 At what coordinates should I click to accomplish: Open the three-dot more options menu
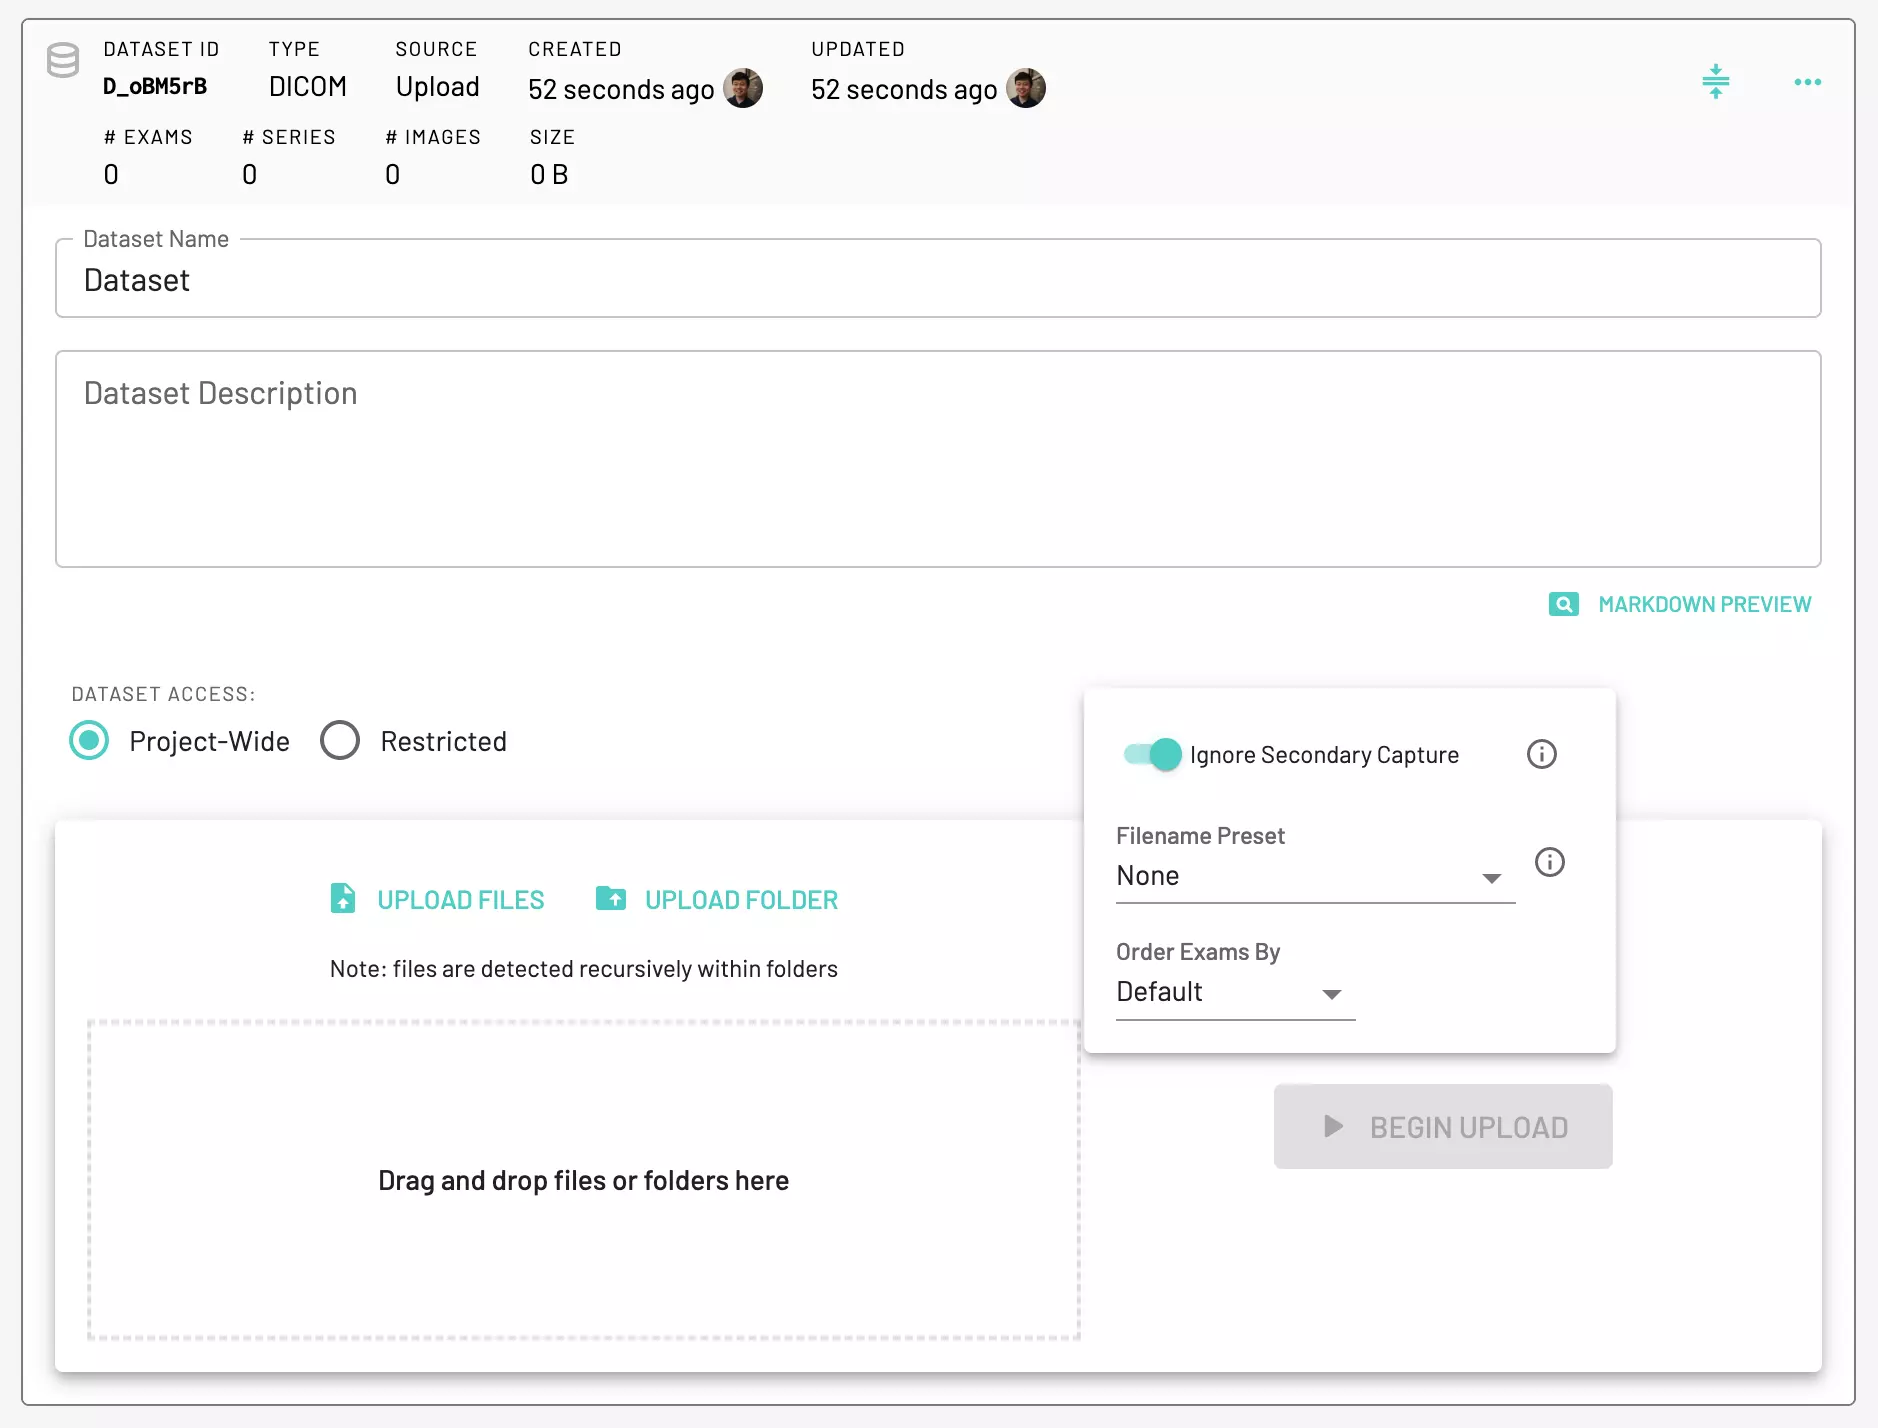coord(1807,82)
